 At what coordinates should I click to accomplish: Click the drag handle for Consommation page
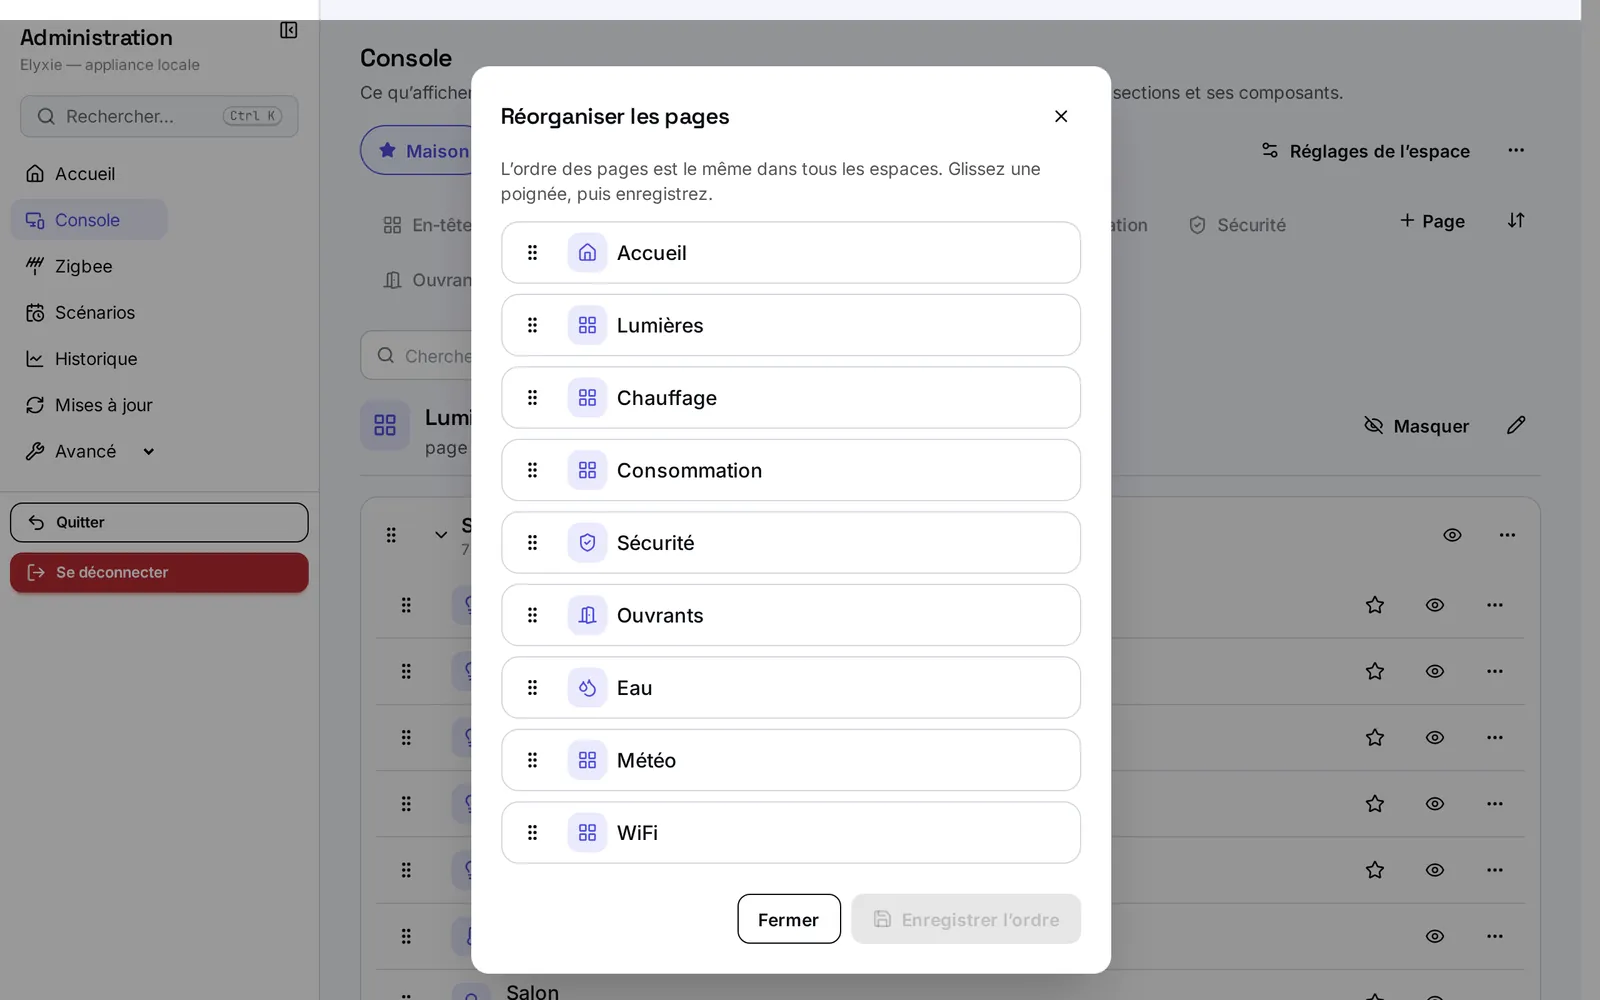click(532, 470)
